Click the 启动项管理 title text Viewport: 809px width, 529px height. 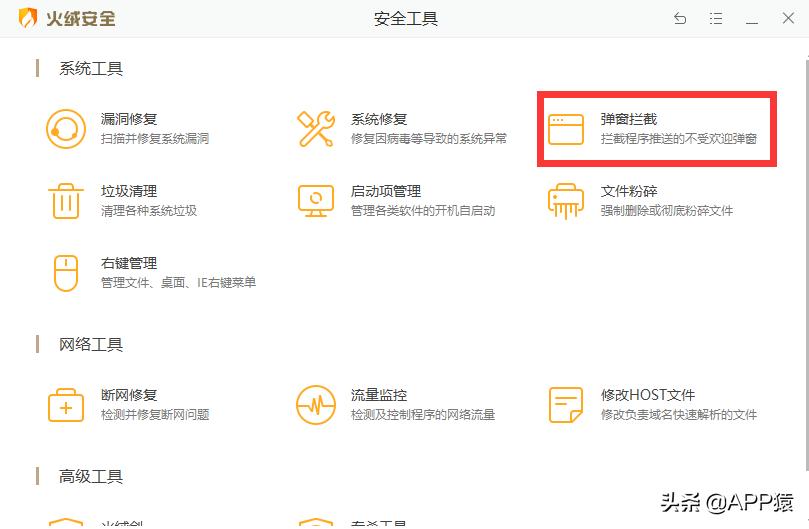pyautogui.click(x=386, y=191)
